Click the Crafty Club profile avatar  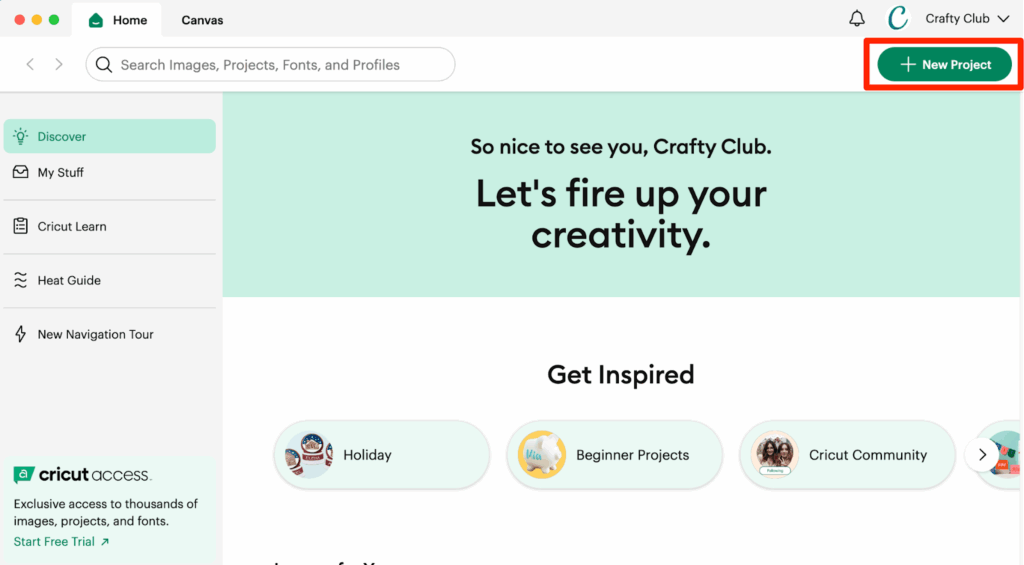pos(898,18)
